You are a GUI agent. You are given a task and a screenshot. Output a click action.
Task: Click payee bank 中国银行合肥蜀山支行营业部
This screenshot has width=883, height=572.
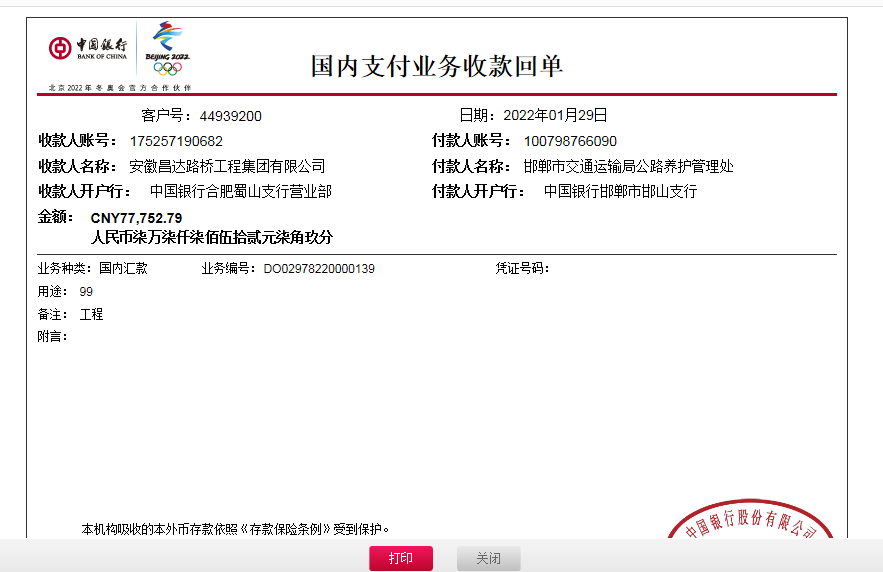pyautogui.click(x=240, y=191)
